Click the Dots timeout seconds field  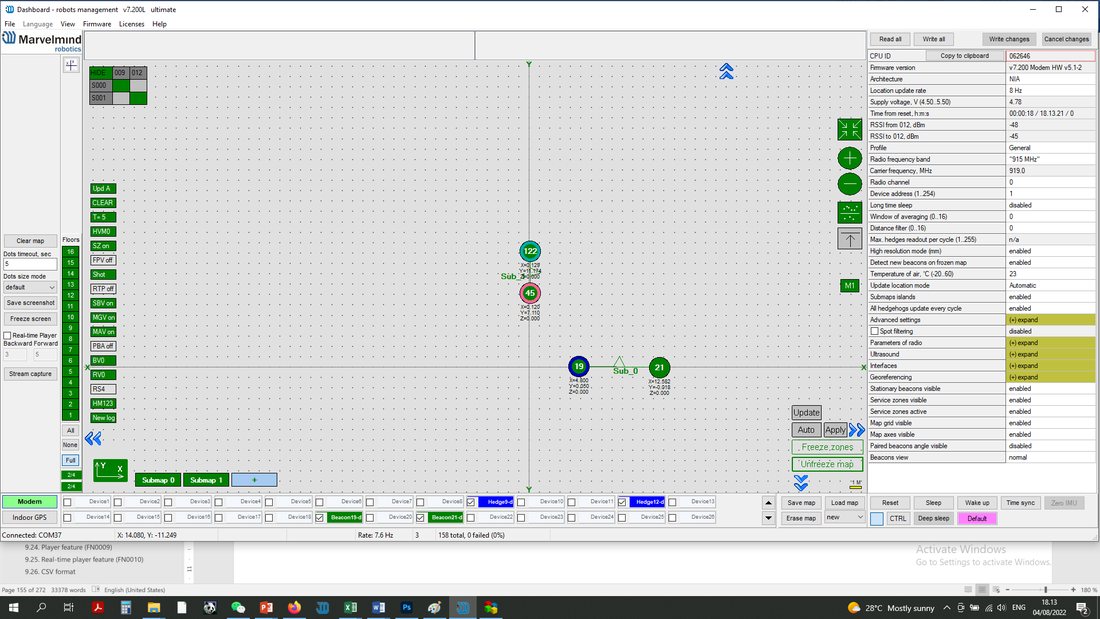coord(30,265)
